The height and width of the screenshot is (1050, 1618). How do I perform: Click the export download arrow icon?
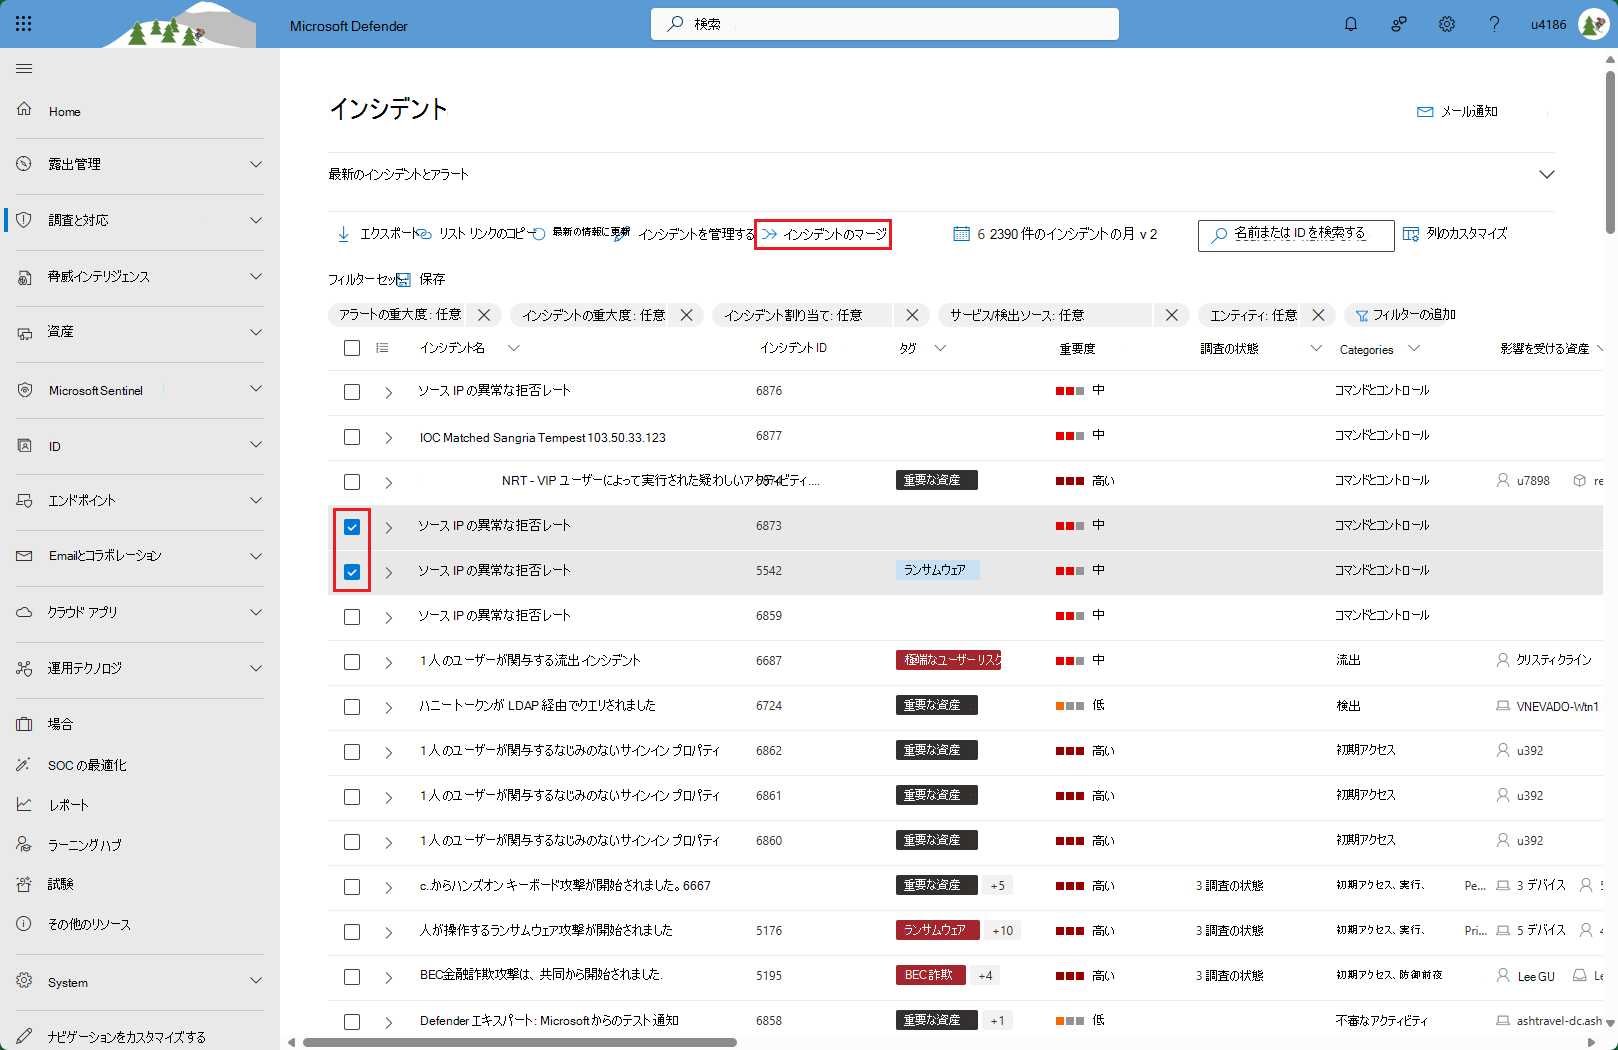point(344,234)
